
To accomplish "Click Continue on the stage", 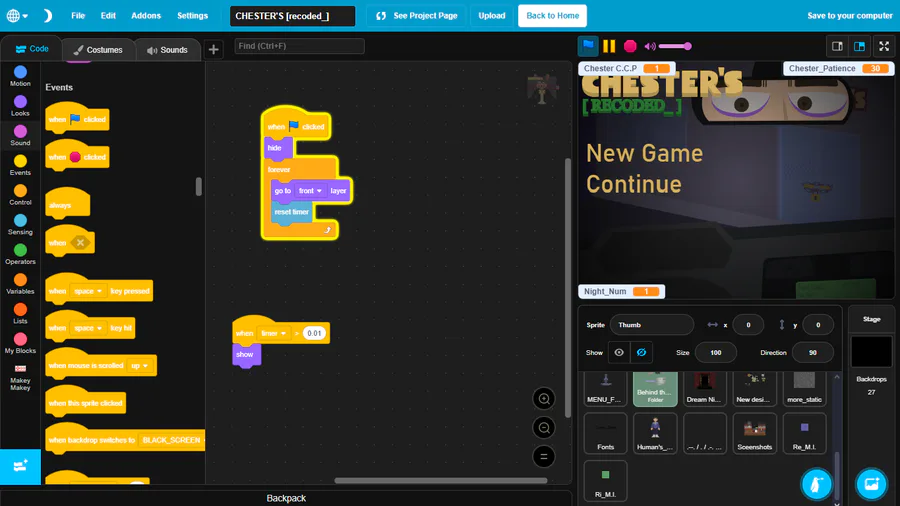I will pyautogui.click(x=634, y=184).
